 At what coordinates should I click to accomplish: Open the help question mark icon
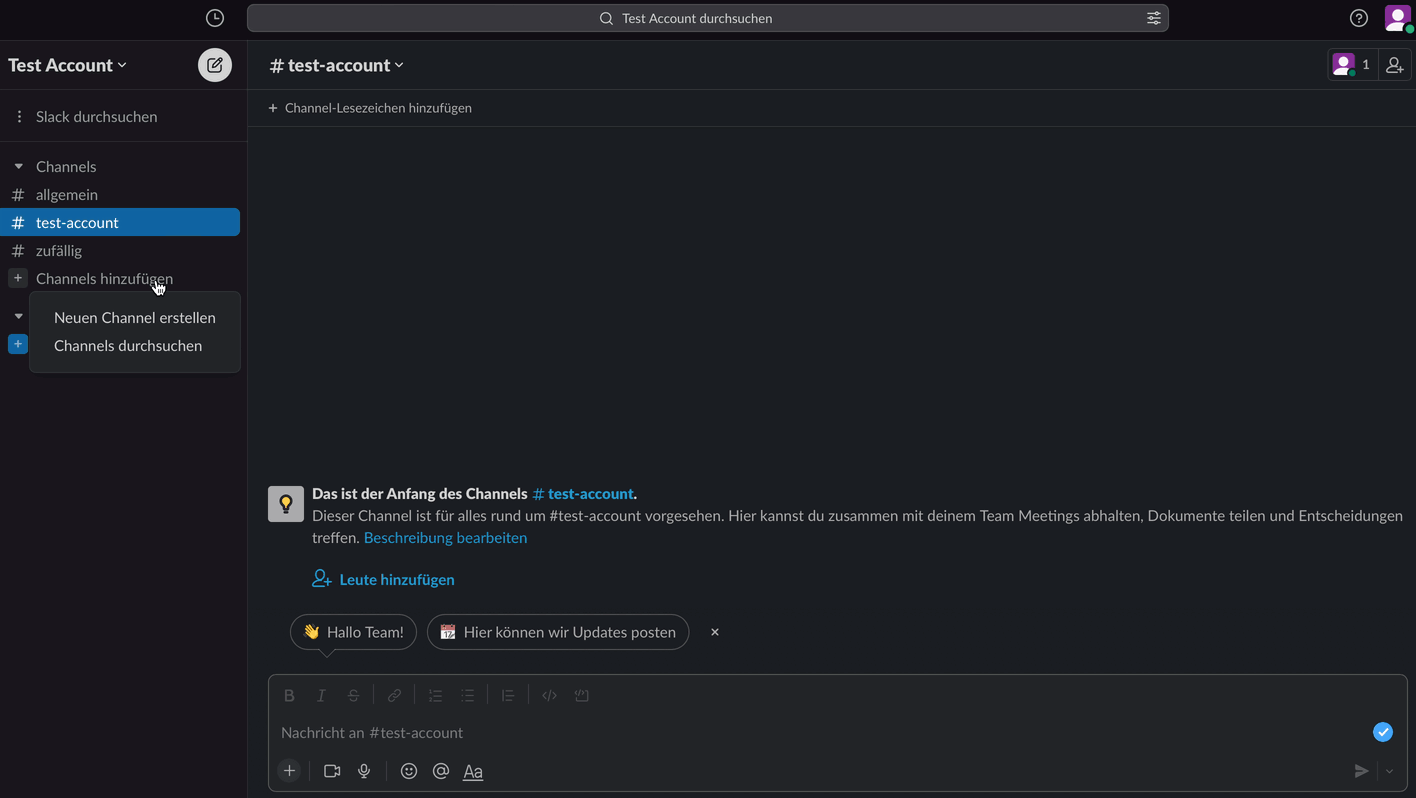pos(1358,18)
